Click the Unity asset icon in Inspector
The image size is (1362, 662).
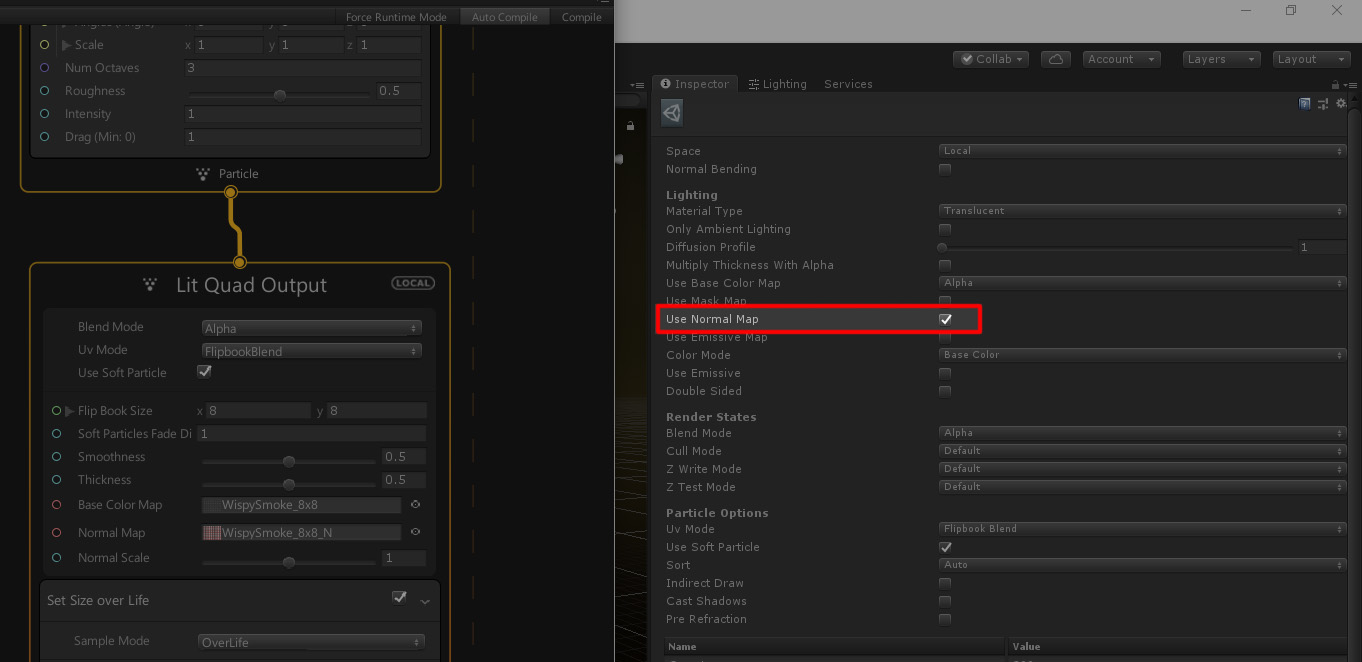point(672,113)
